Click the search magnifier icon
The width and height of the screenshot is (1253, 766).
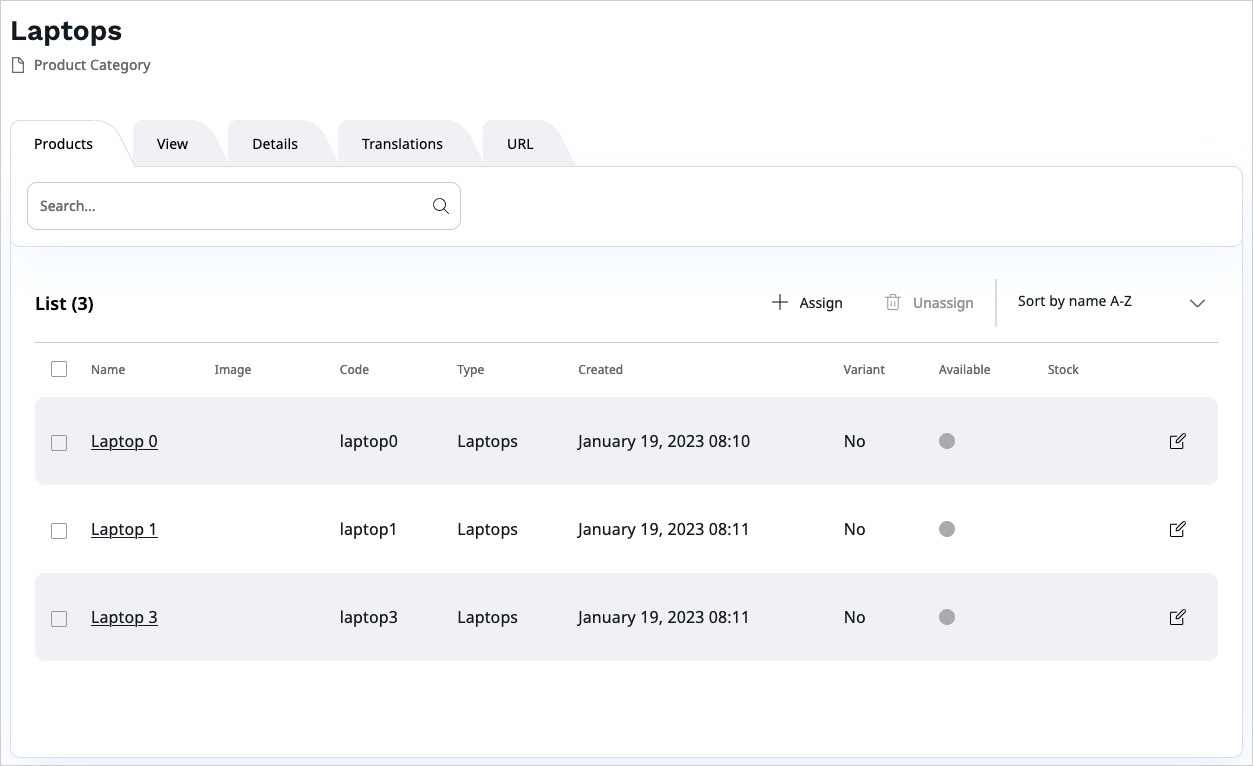(440, 206)
